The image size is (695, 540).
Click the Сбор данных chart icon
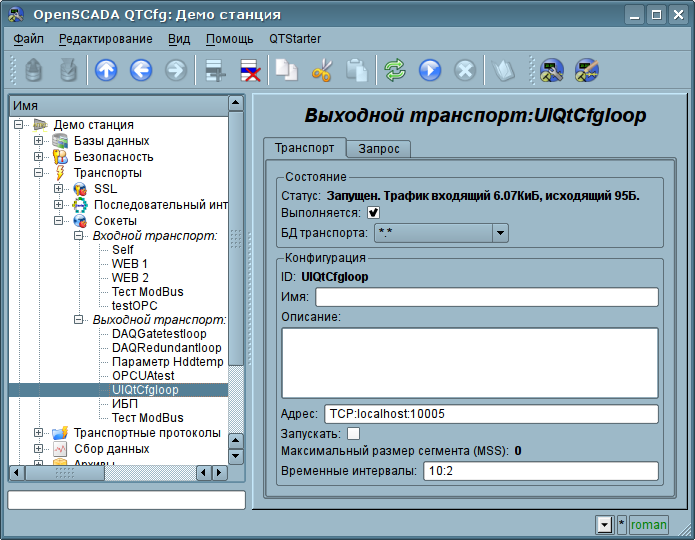tap(60, 449)
